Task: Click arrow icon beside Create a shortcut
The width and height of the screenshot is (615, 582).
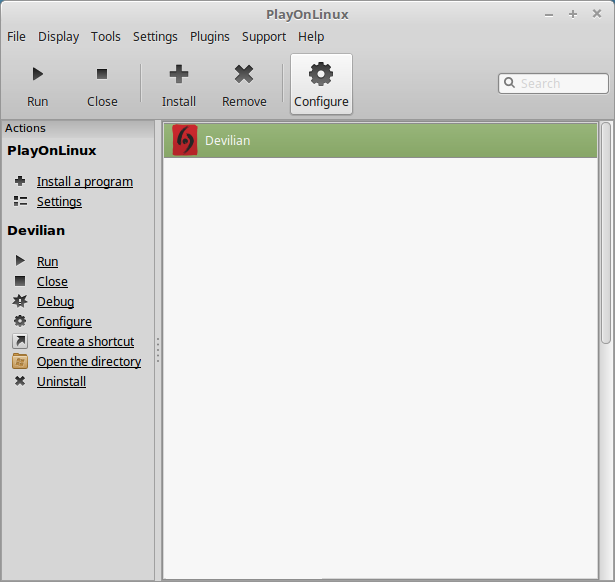Action: [20, 341]
